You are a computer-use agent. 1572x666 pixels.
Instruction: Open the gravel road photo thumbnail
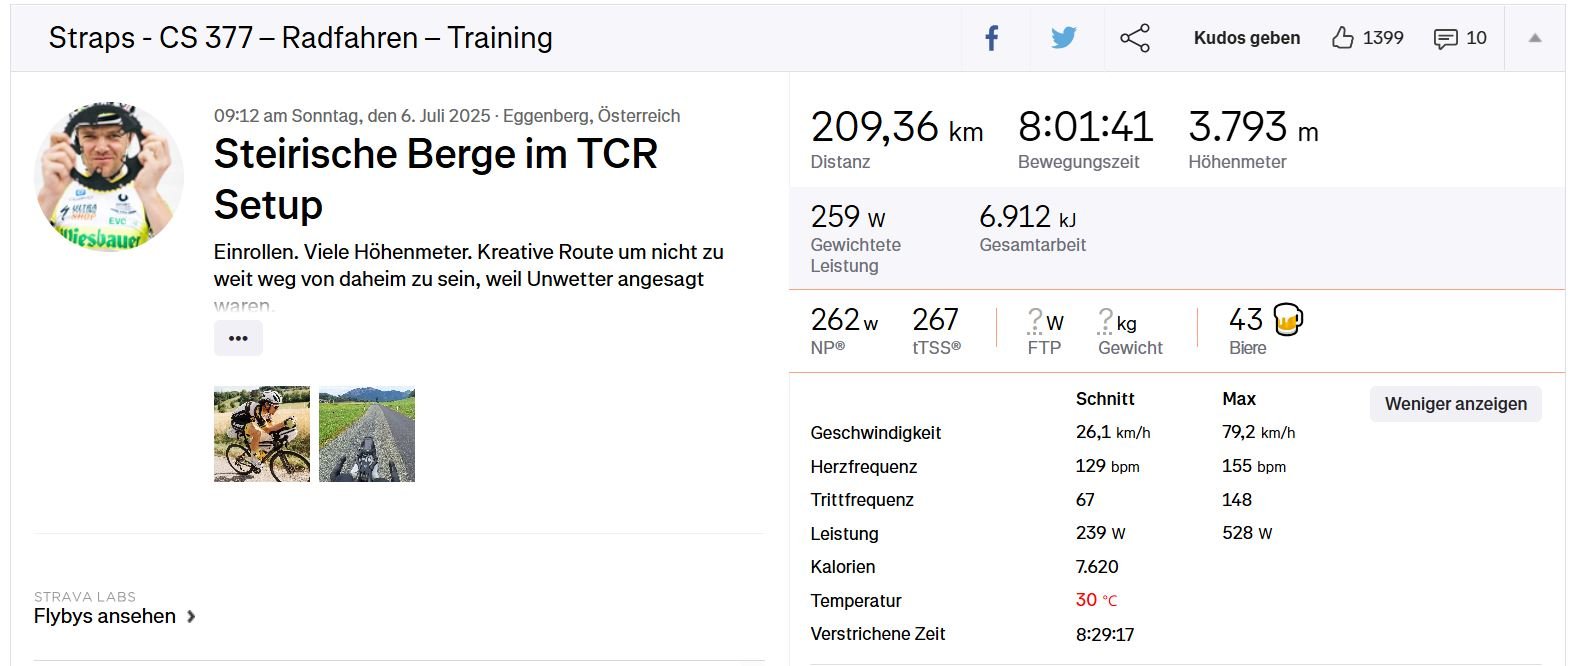(367, 434)
